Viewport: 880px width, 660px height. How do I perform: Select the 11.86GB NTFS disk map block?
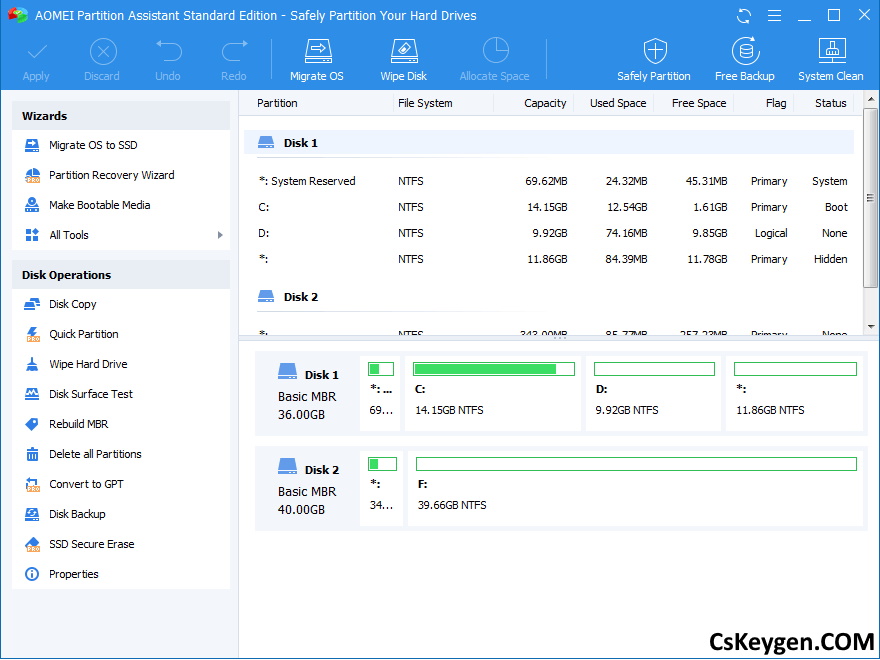pyautogui.click(x=794, y=393)
